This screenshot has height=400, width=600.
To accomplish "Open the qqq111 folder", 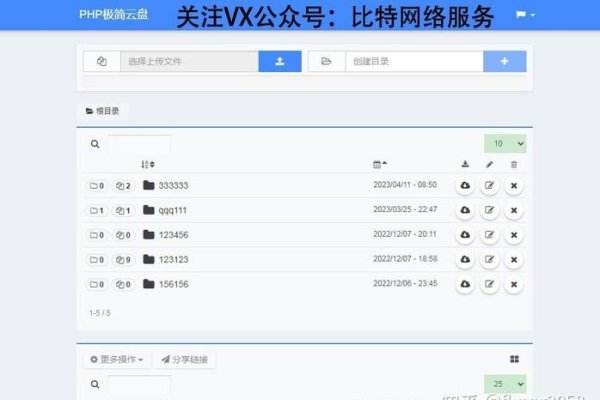I will [x=165, y=210].
